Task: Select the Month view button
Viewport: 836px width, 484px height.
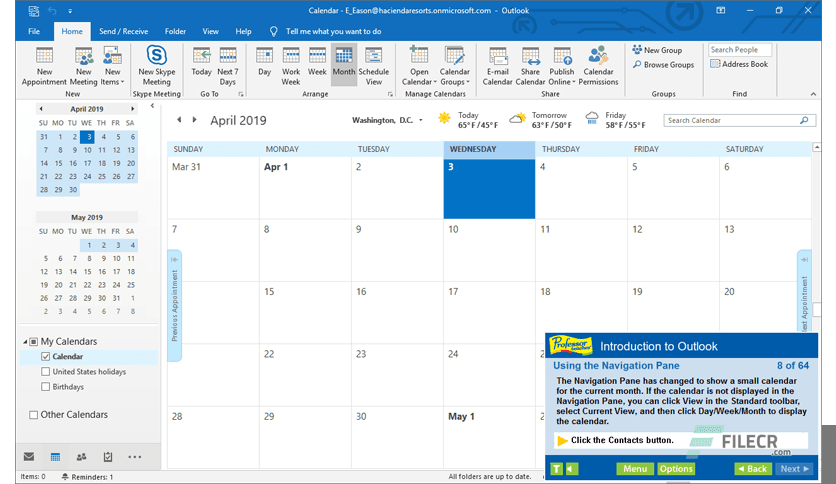Action: click(x=343, y=62)
